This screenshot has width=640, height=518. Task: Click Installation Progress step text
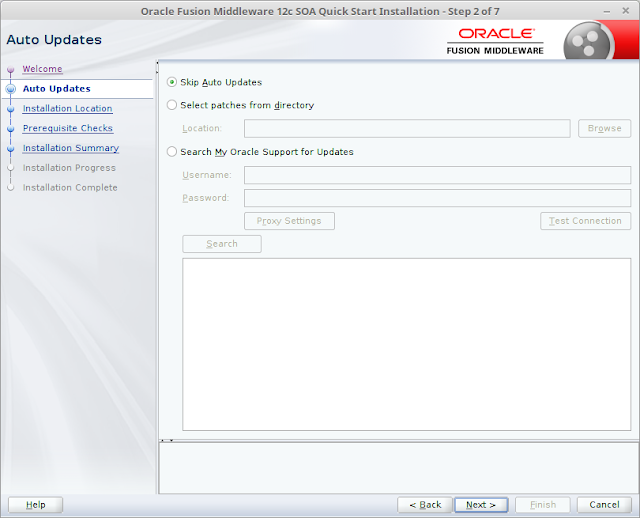pos(69,168)
